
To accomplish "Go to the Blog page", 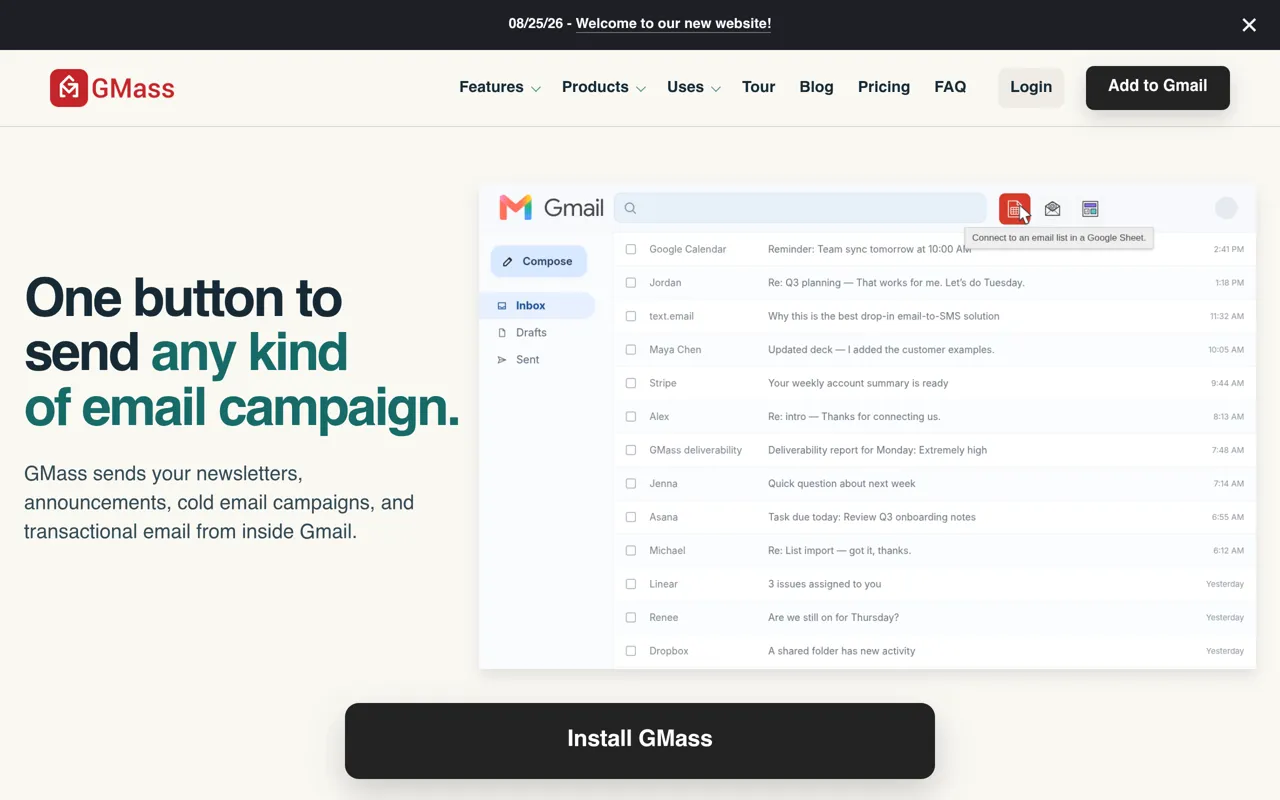I will (816, 87).
